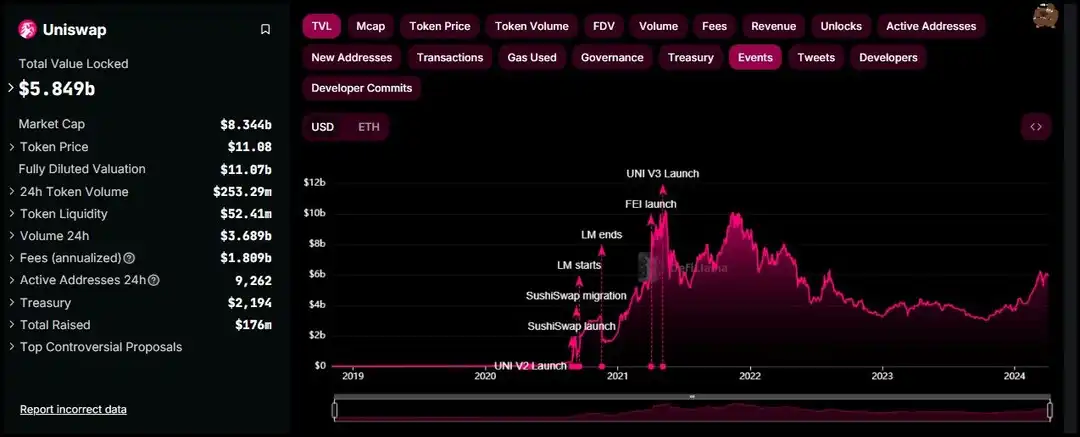Grab the left range slider handle

(x=335, y=411)
